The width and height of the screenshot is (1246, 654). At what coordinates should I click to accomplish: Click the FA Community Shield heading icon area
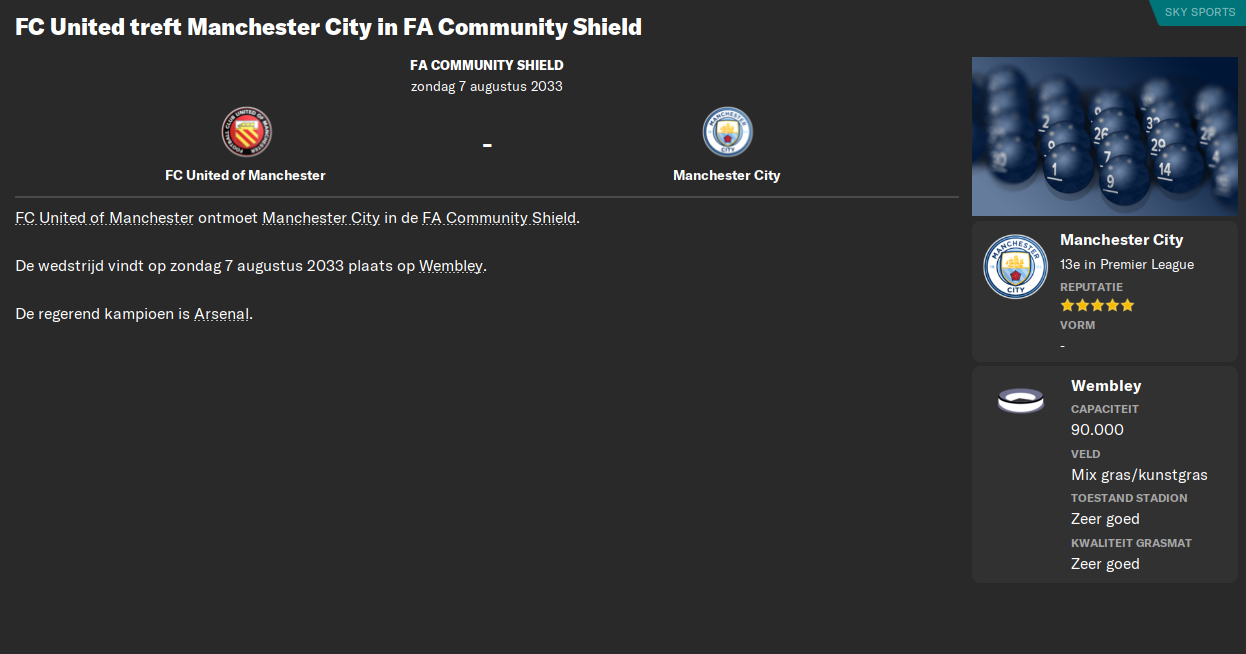[x=486, y=64]
